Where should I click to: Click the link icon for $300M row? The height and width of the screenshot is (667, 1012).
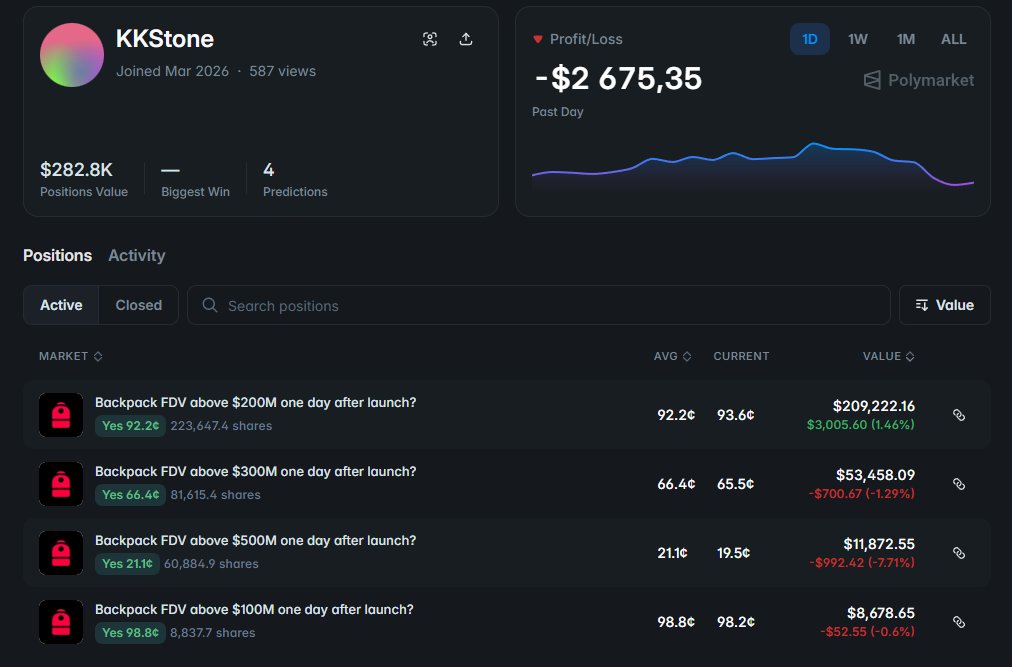coord(959,484)
